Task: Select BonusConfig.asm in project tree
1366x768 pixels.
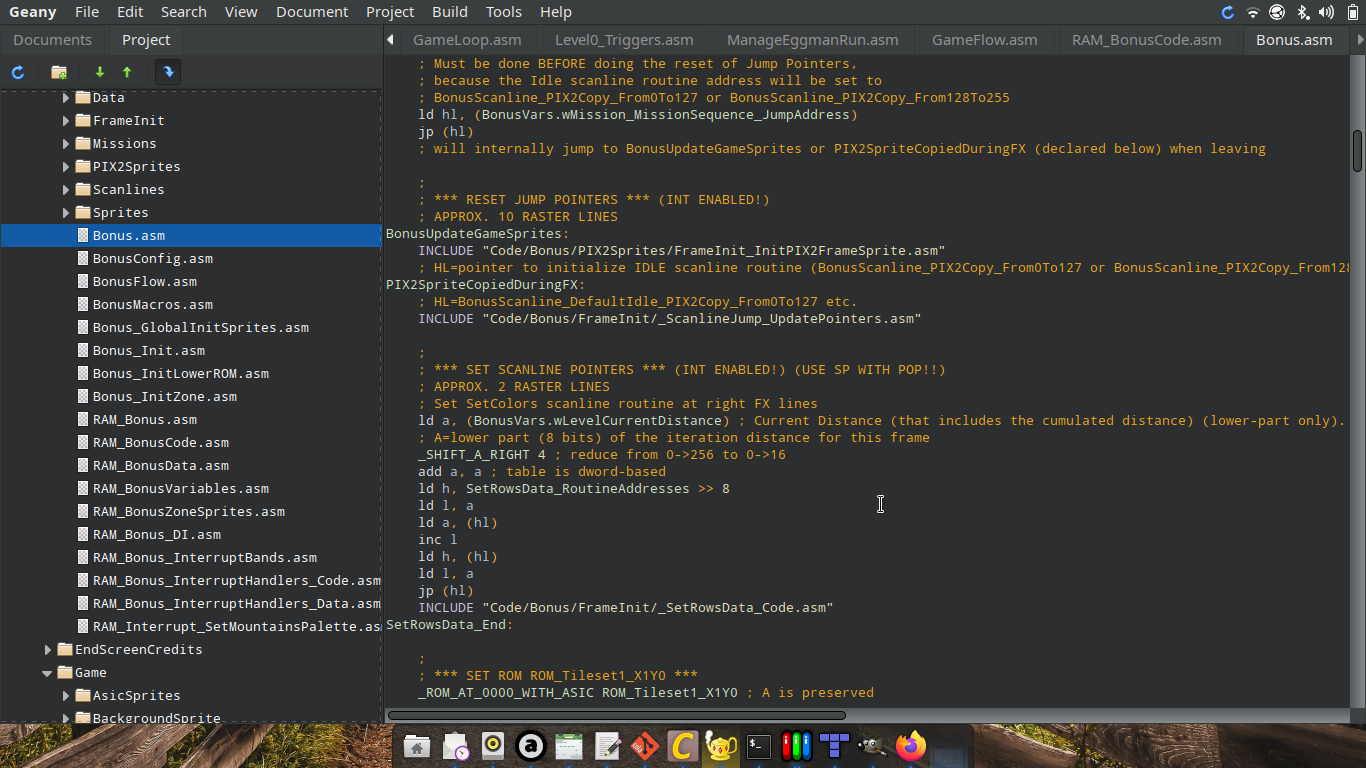Action: (x=152, y=258)
